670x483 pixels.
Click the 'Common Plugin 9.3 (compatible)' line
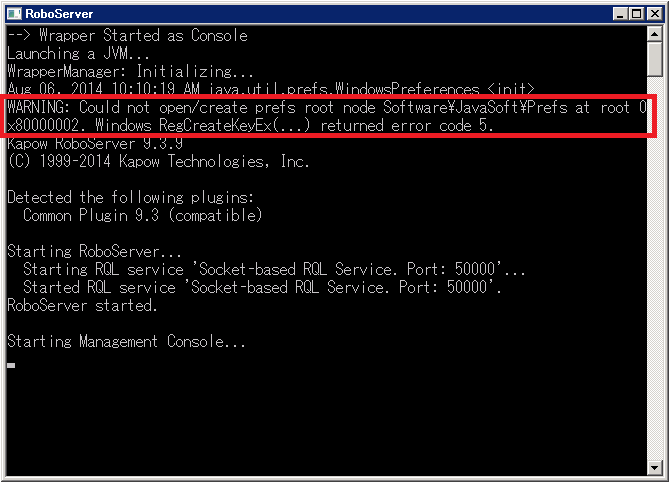(x=142, y=215)
